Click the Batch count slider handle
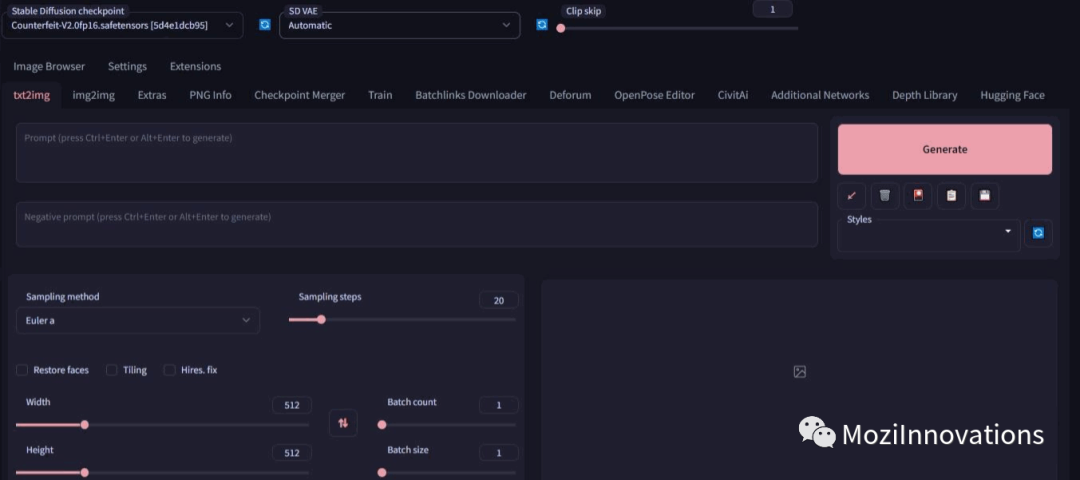This screenshot has height=480, width=1080. 382,425
